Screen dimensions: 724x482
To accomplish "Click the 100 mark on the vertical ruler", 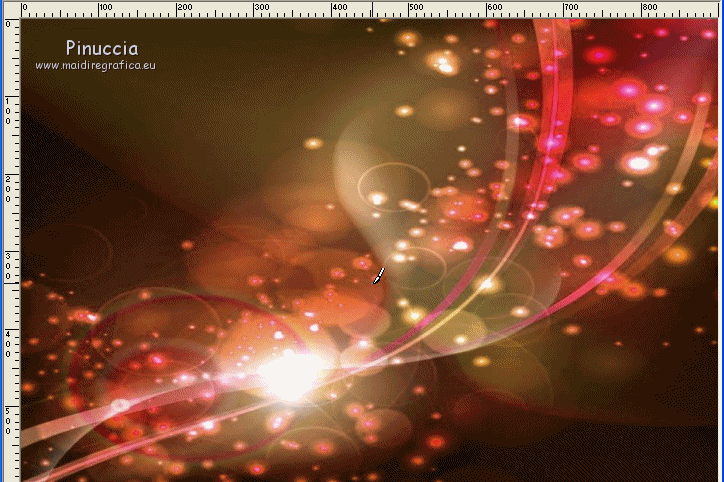I will [x=8, y=111].
